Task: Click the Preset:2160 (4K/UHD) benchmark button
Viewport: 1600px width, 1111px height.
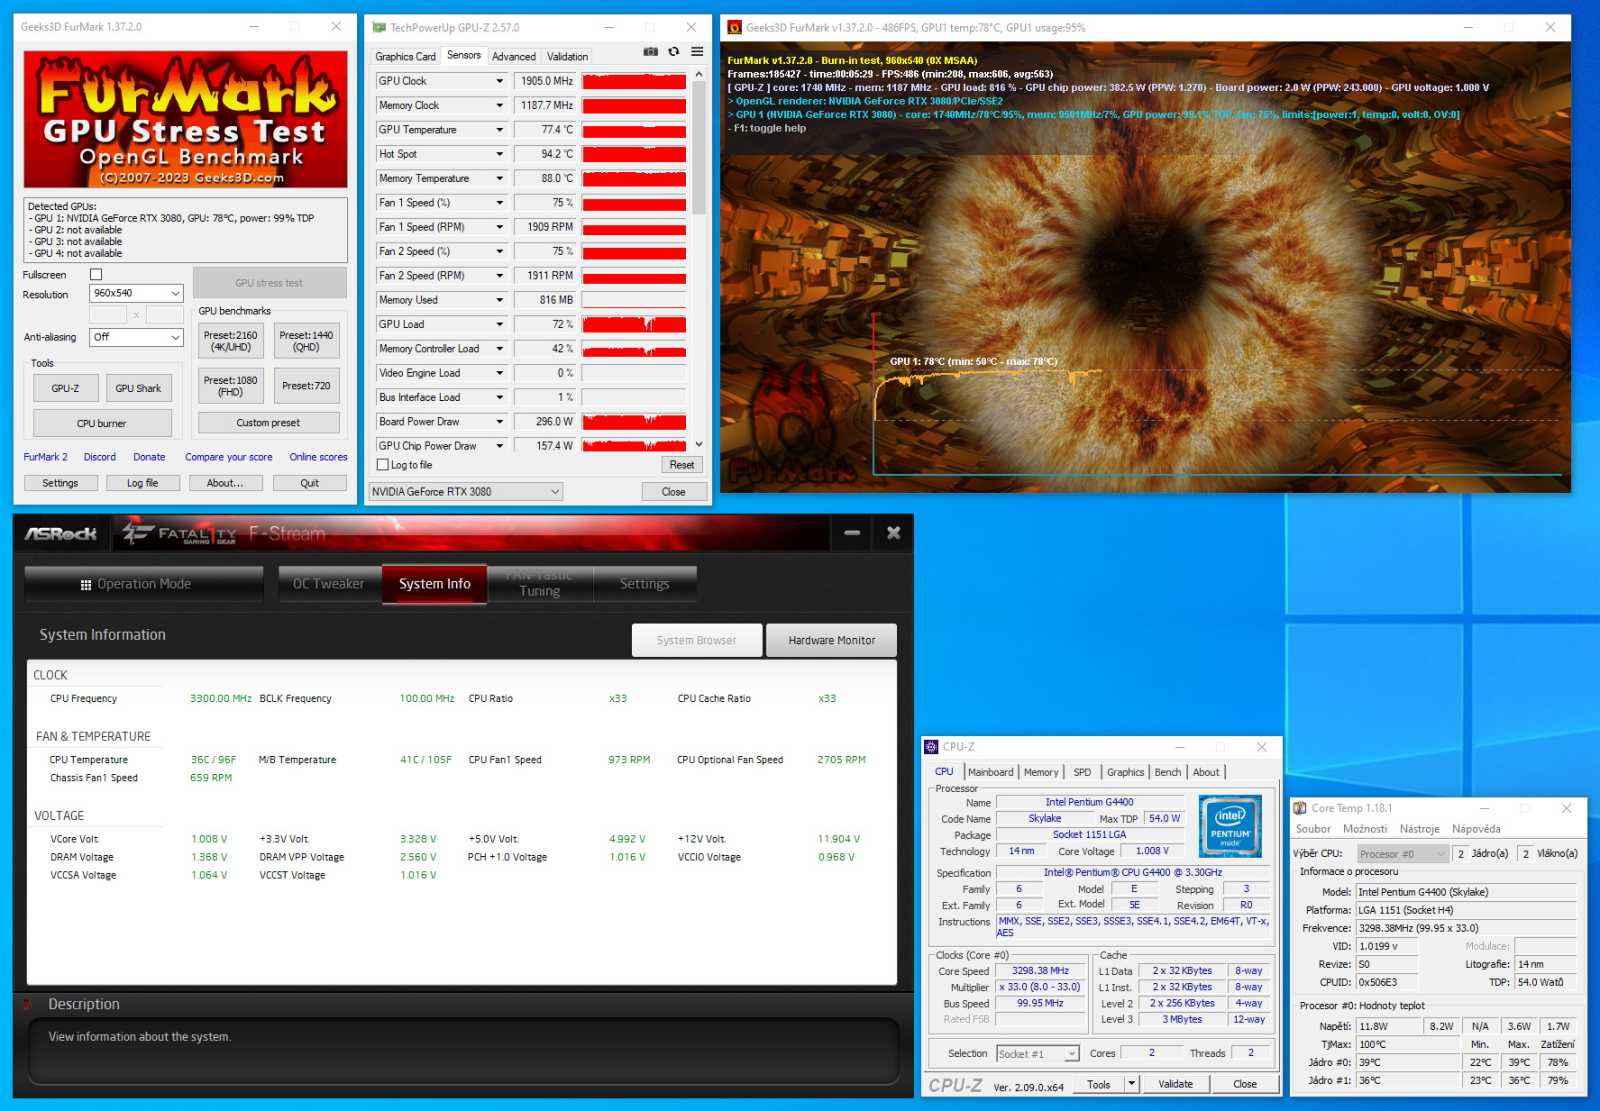Action: (x=231, y=341)
